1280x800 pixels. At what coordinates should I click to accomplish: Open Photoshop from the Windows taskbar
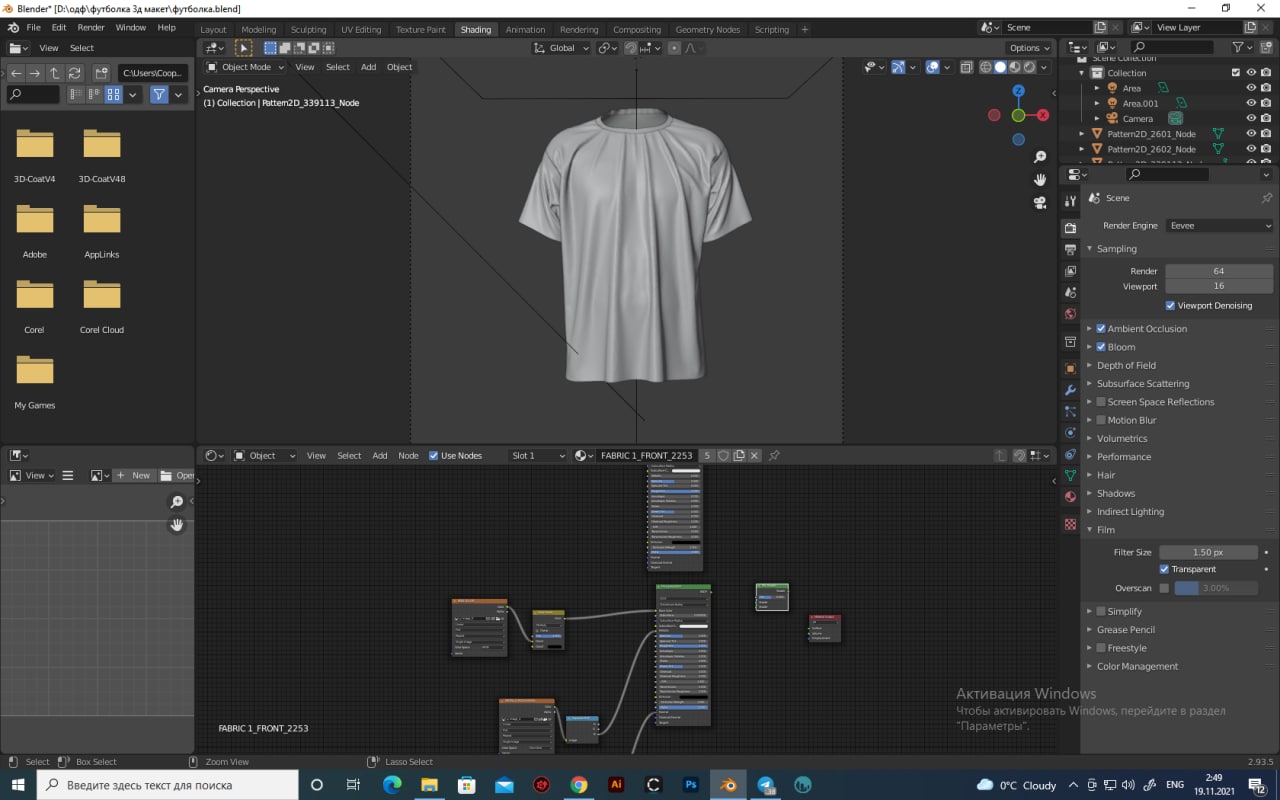[x=691, y=785]
